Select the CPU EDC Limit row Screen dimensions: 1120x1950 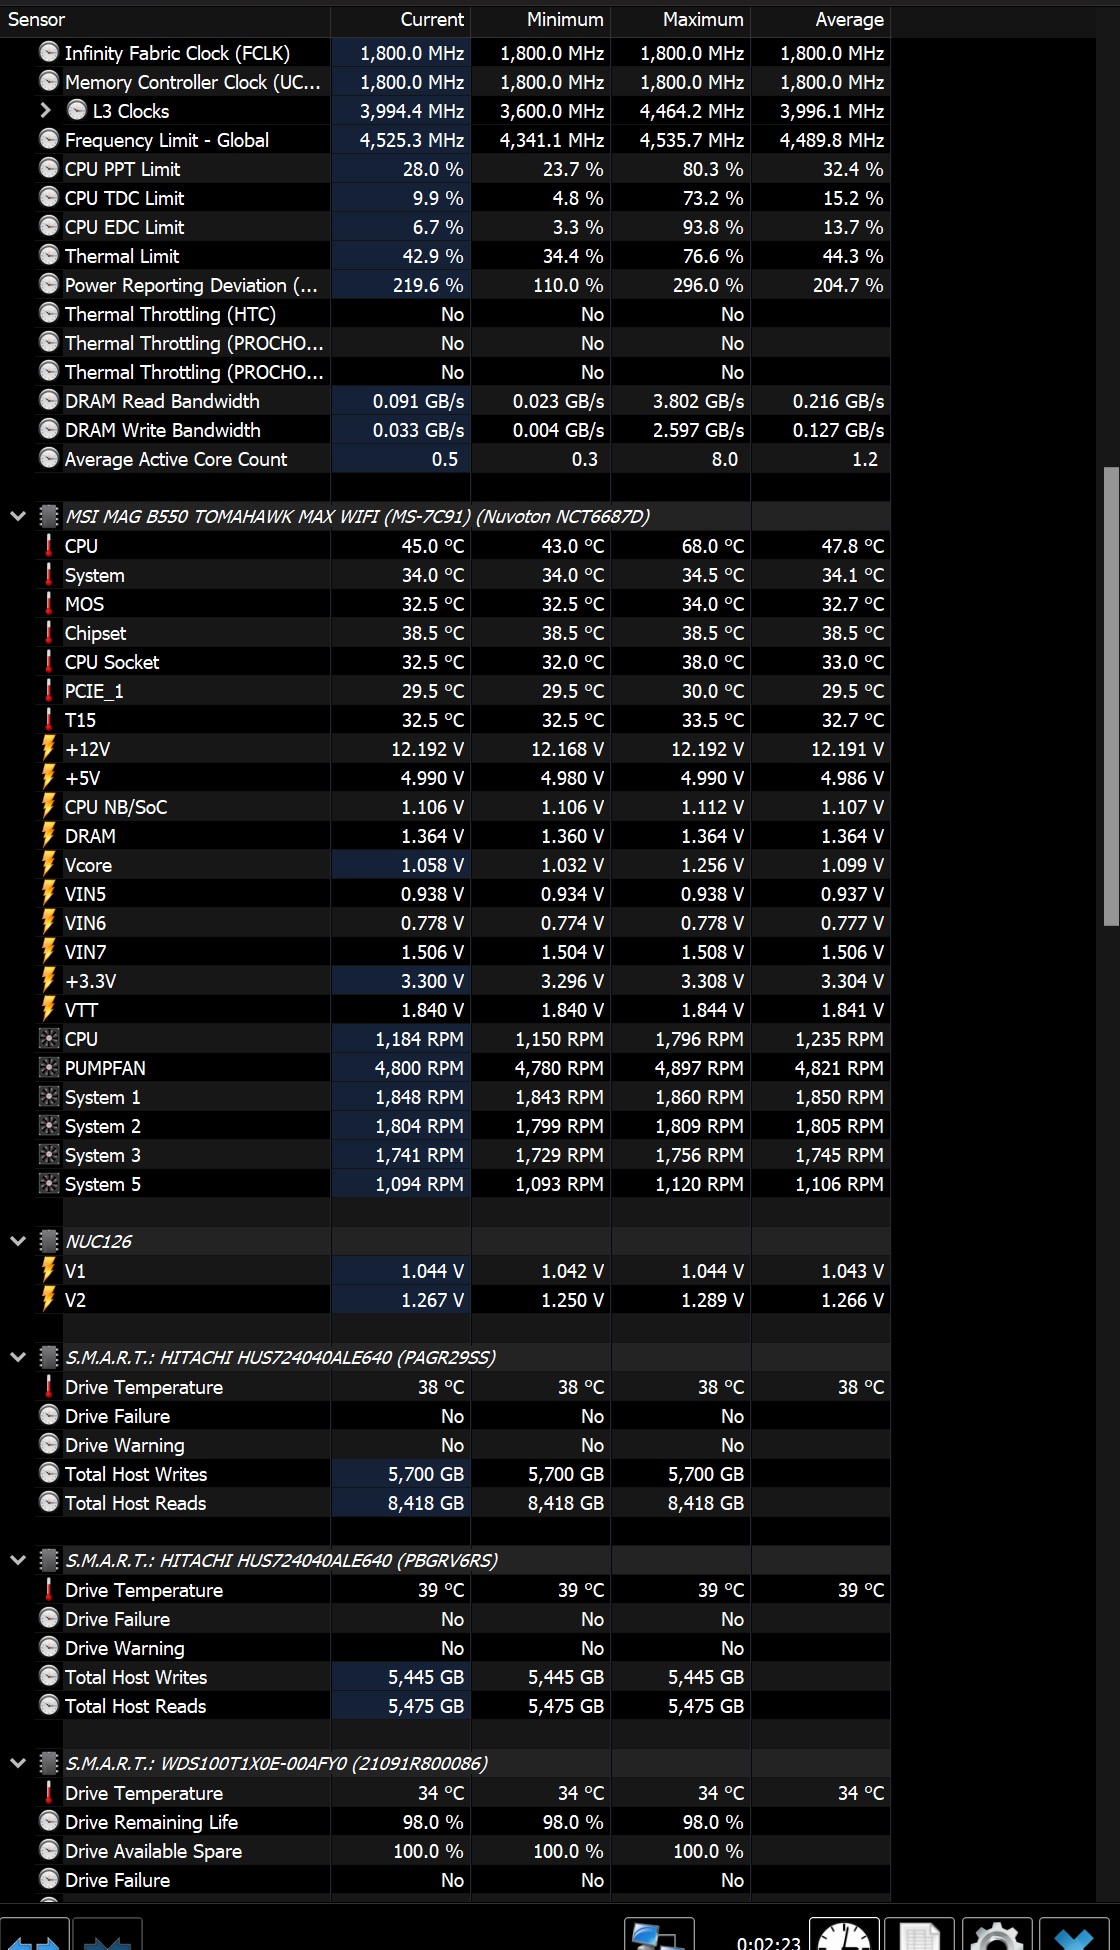(445, 227)
